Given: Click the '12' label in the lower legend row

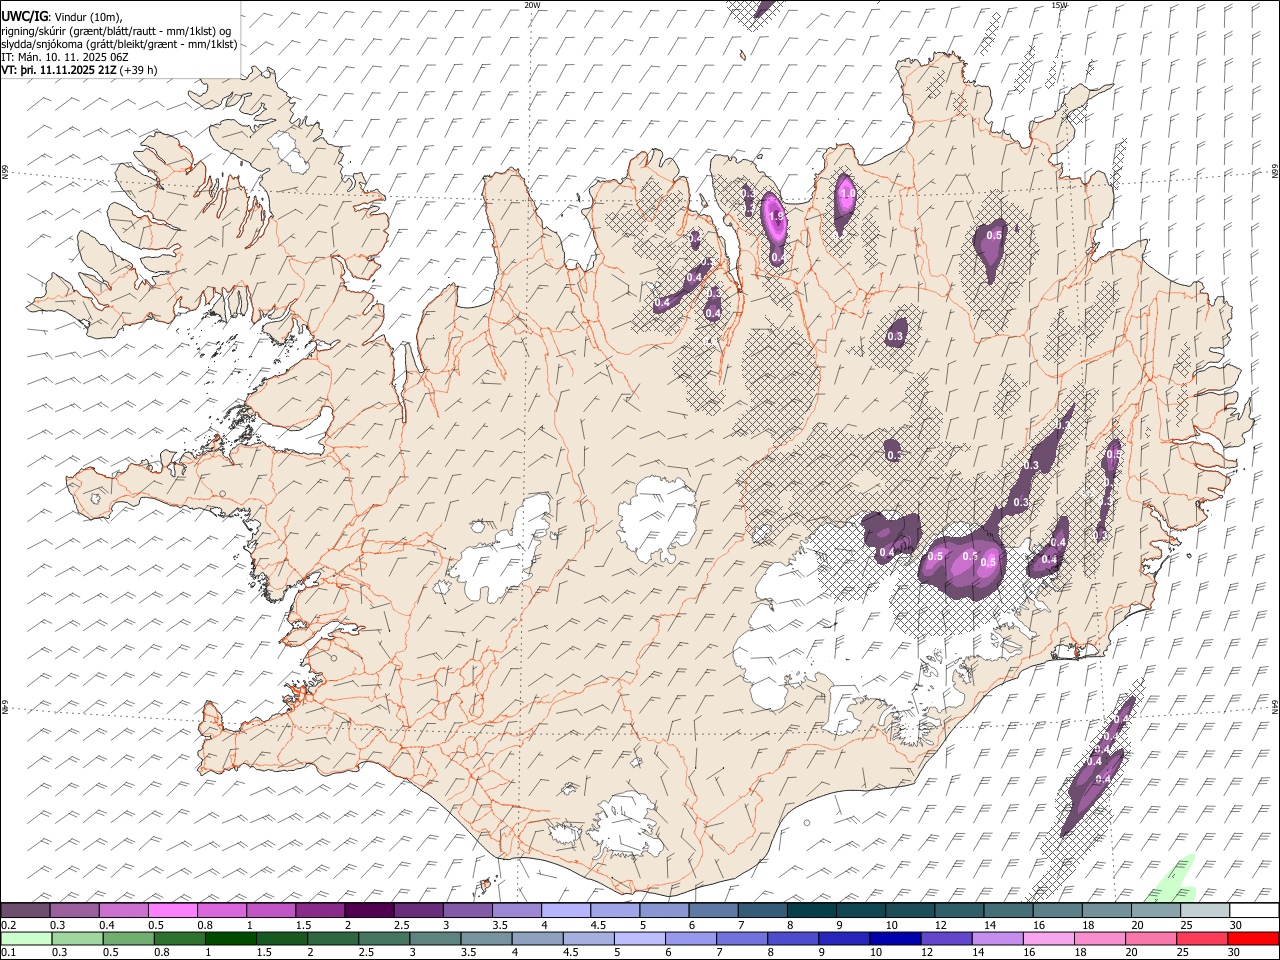Looking at the screenshot, I should click(927, 952).
